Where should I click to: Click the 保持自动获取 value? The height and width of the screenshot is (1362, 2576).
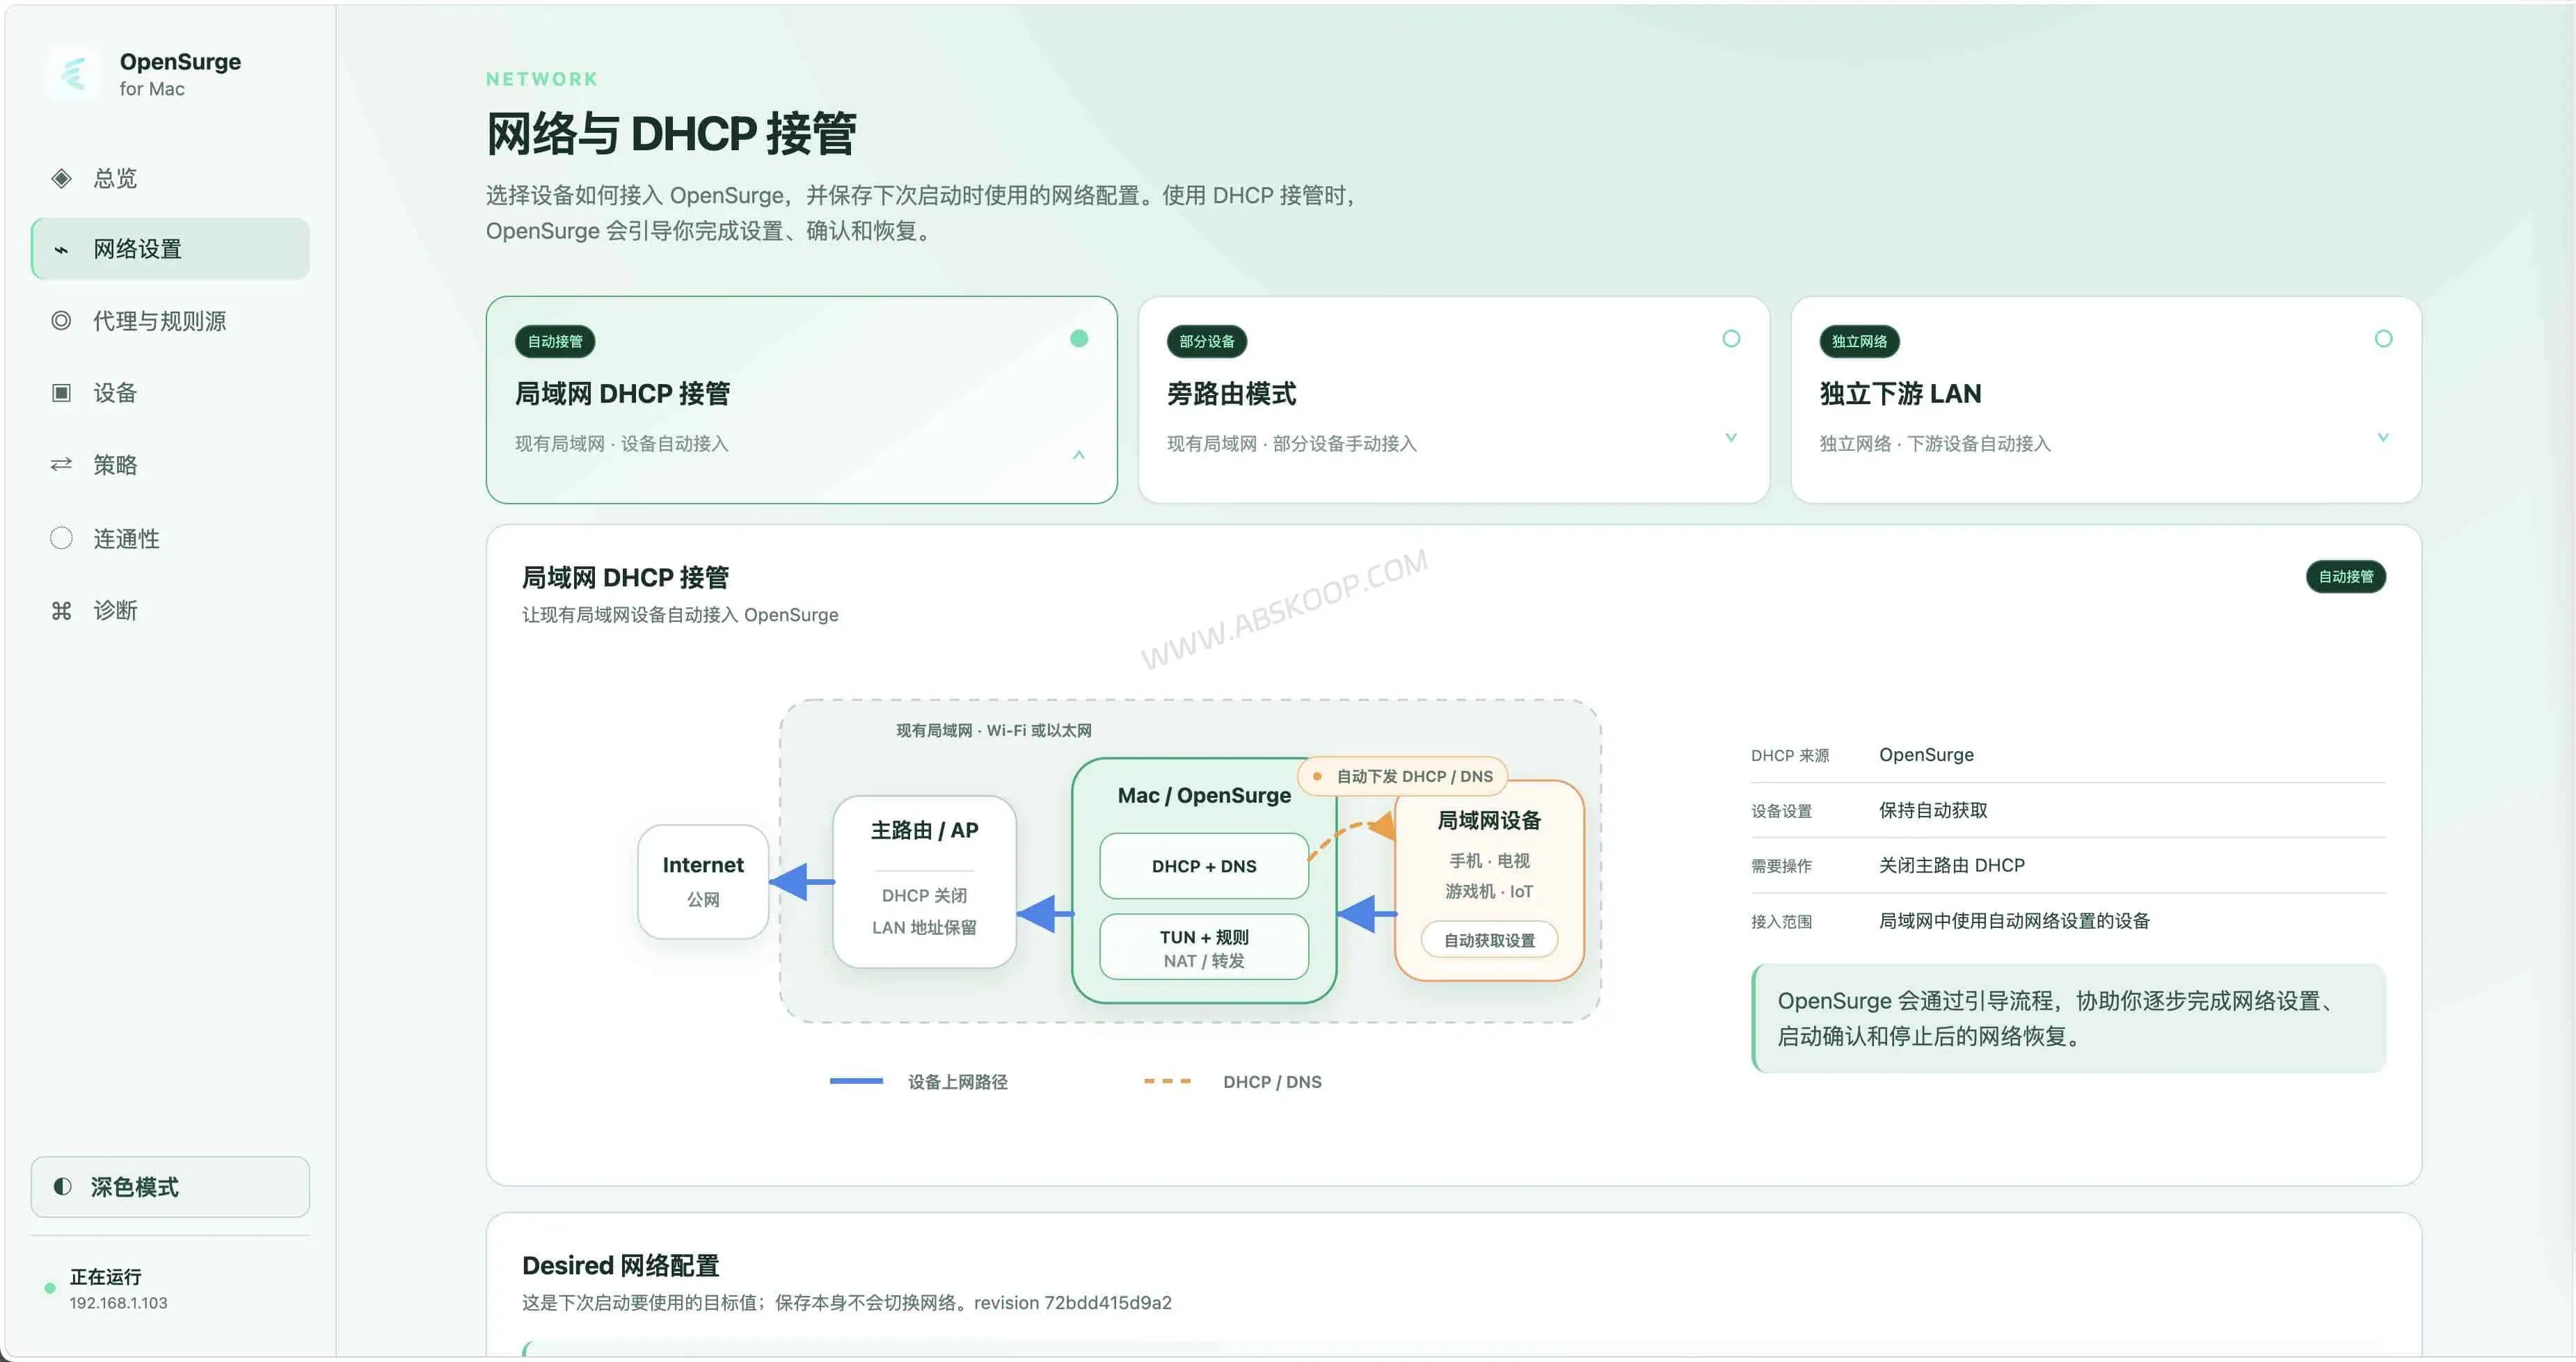point(1933,810)
